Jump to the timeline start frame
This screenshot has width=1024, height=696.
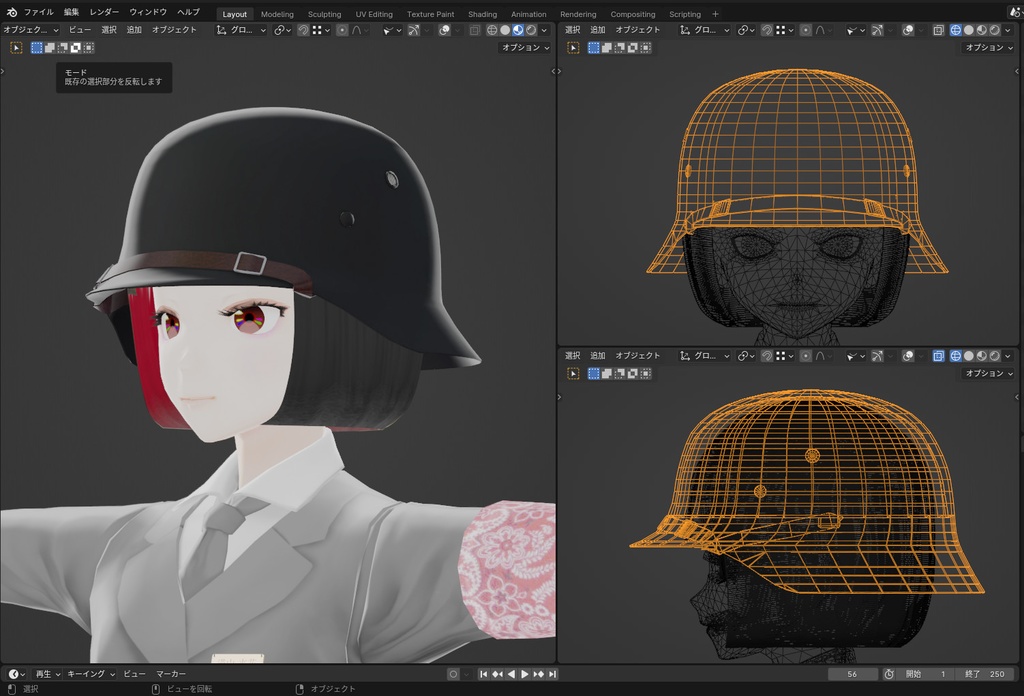(x=483, y=674)
